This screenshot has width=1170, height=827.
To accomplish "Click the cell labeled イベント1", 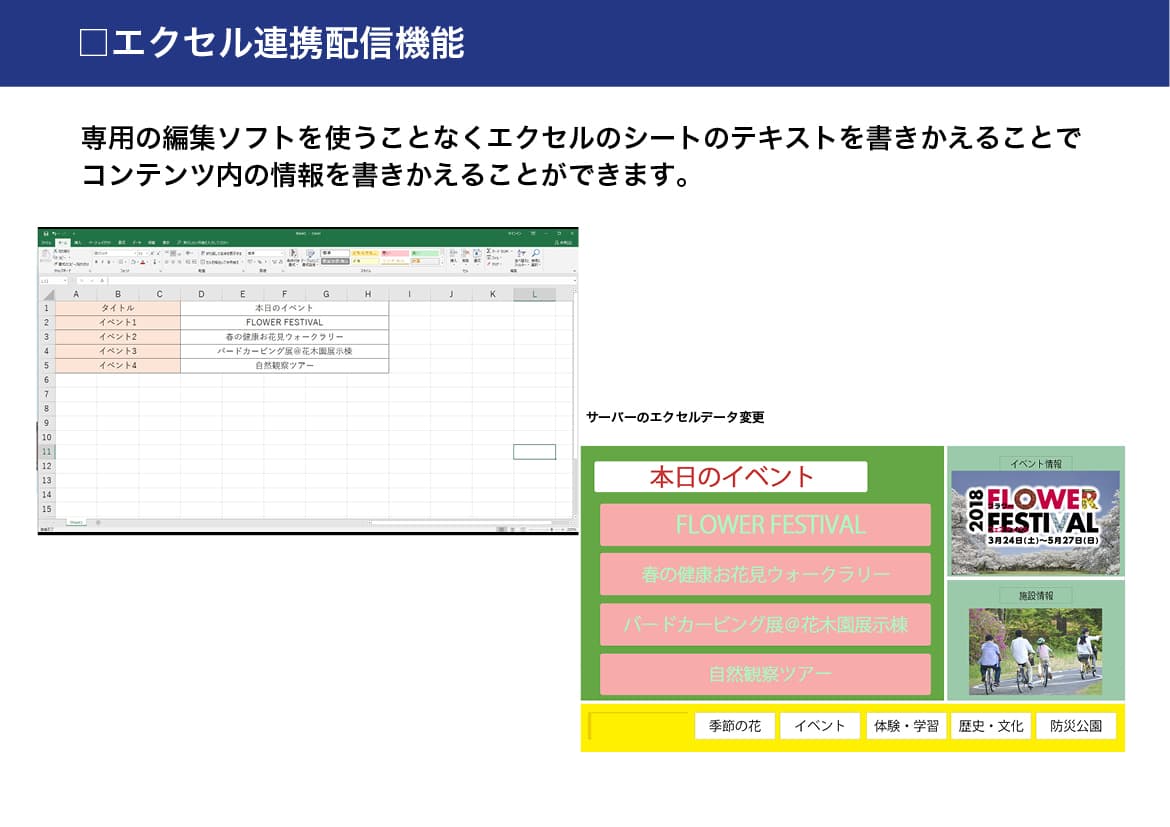I will click(x=118, y=322).
